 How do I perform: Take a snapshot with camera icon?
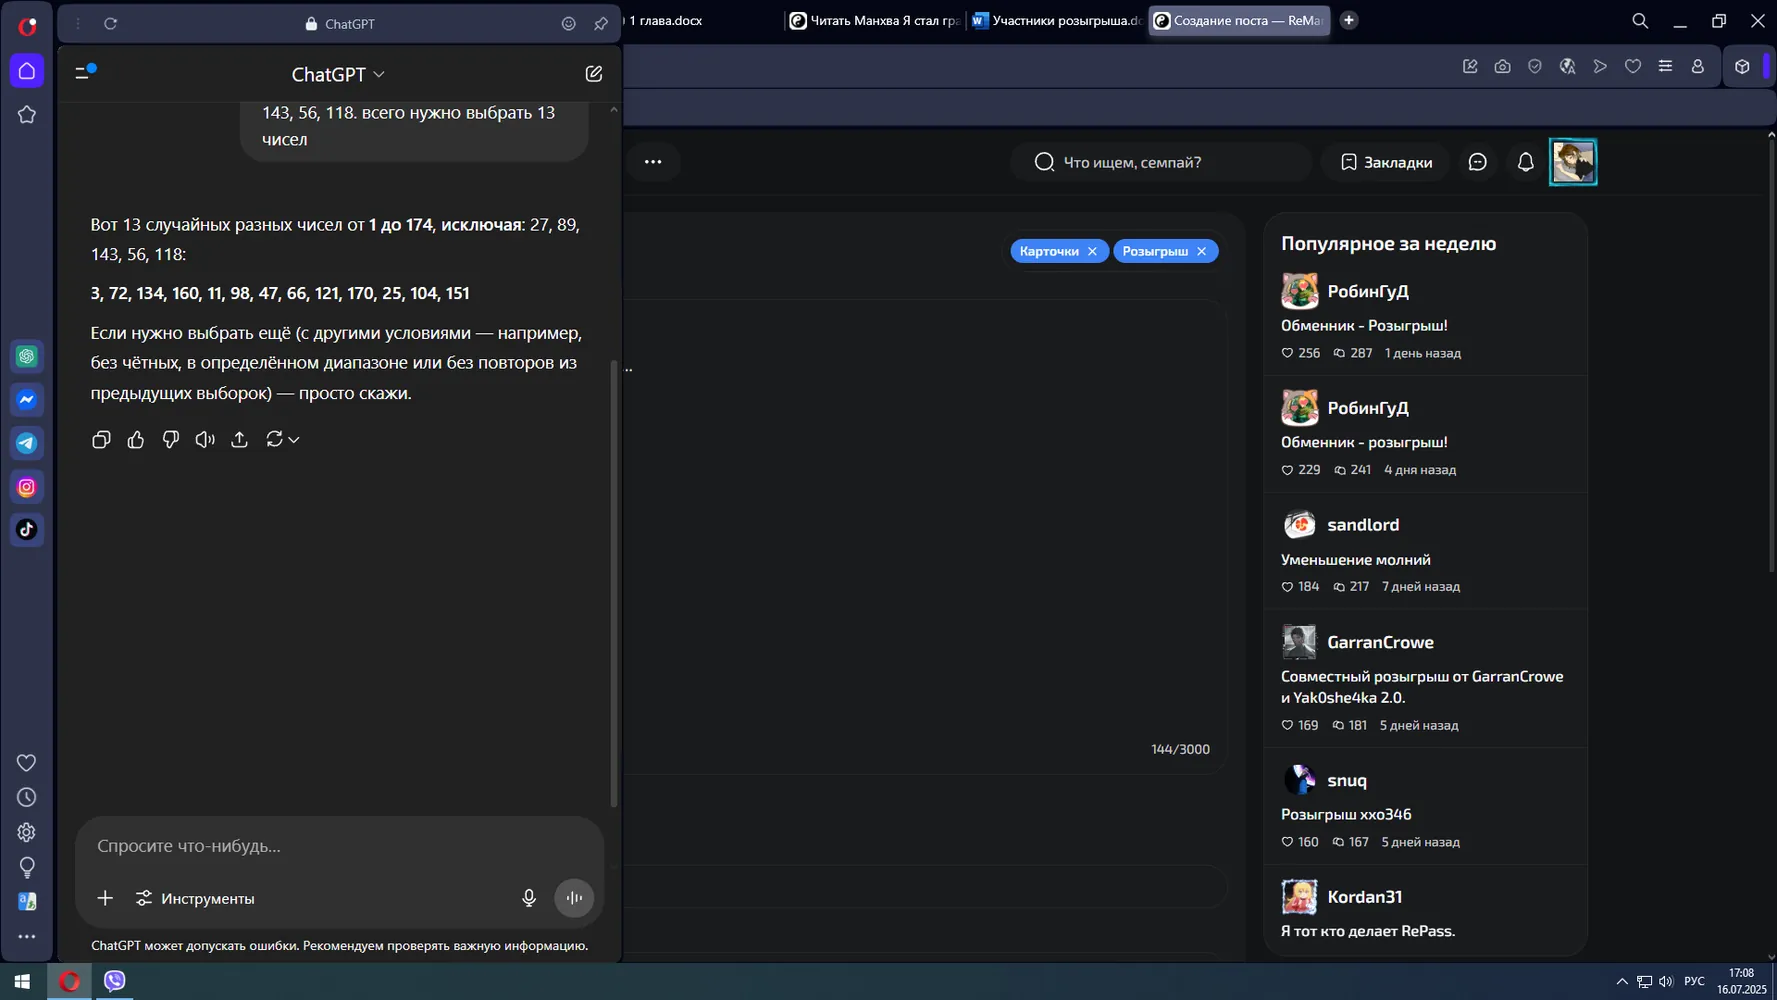[x=1502, y=67]
